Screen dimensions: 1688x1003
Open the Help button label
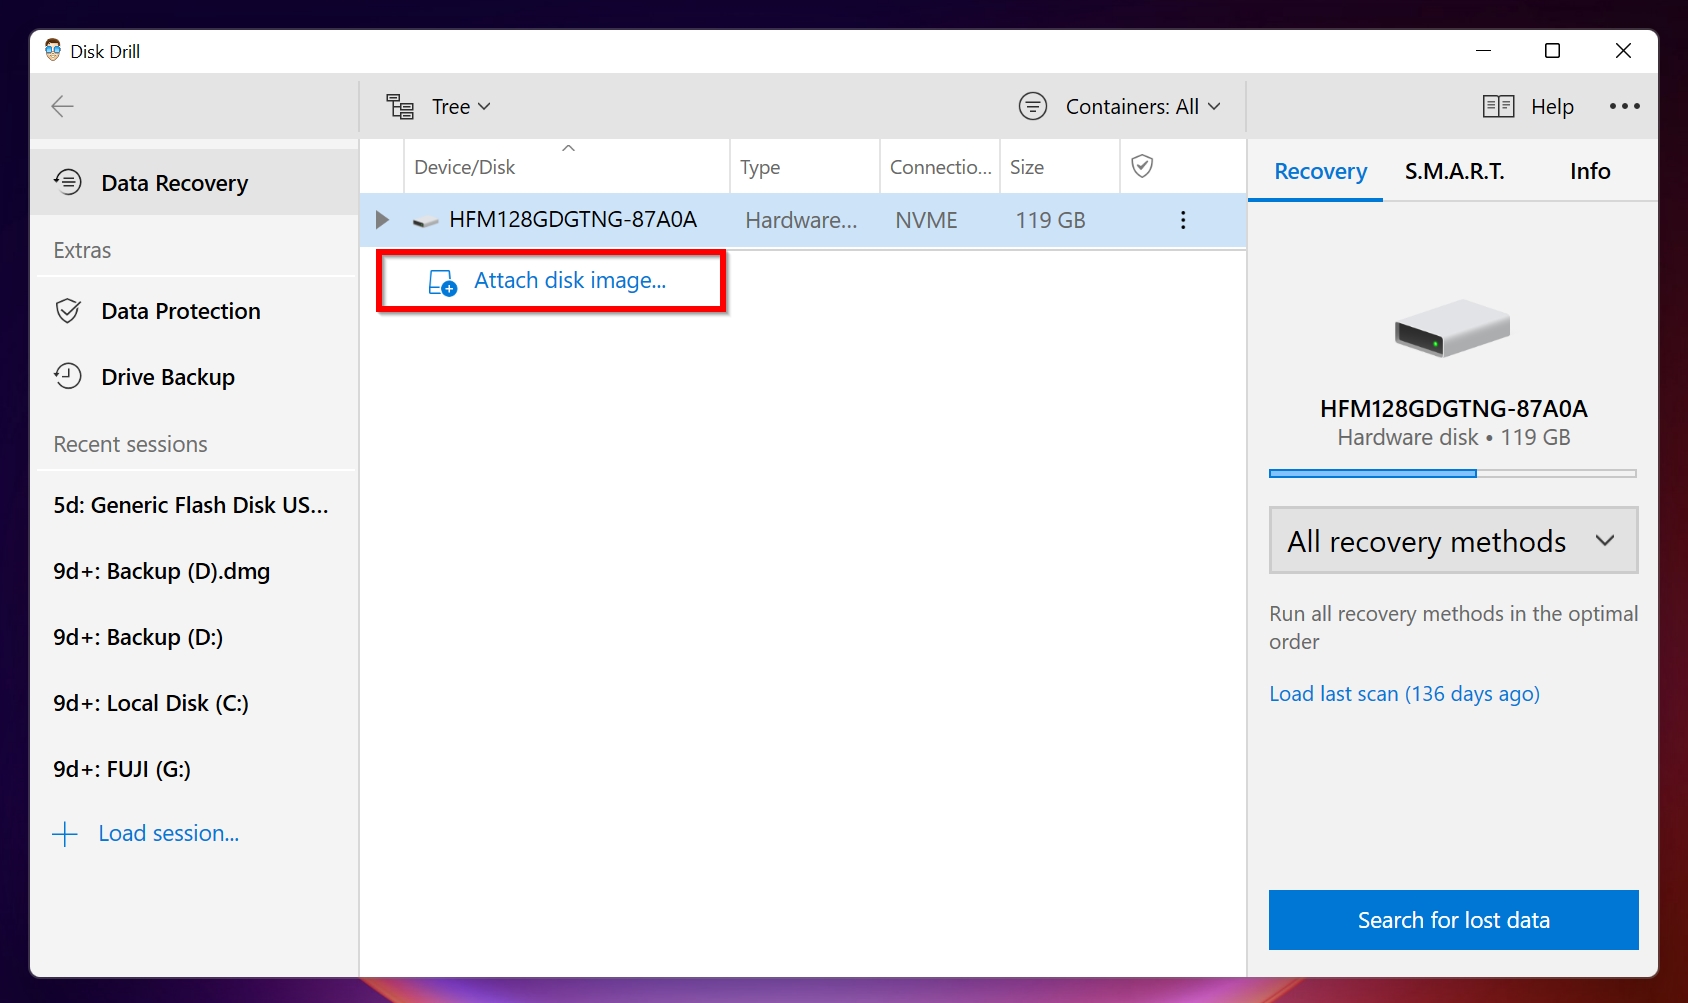pos(1552,107)
